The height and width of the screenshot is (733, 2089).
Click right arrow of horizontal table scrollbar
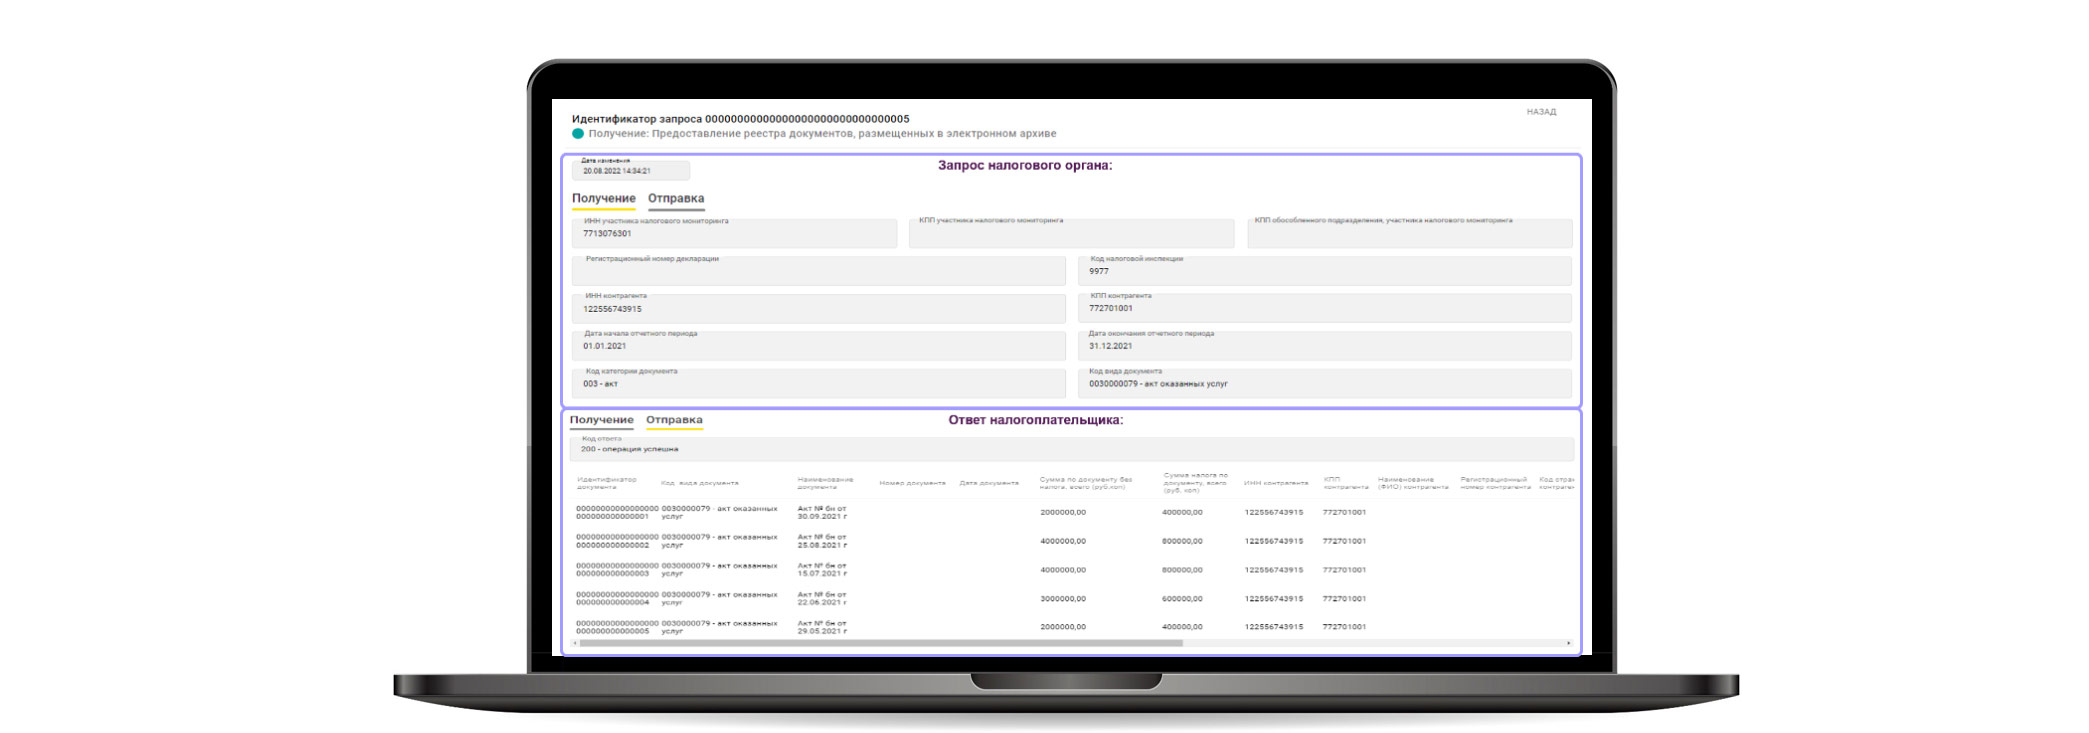tap(1568, 643)
